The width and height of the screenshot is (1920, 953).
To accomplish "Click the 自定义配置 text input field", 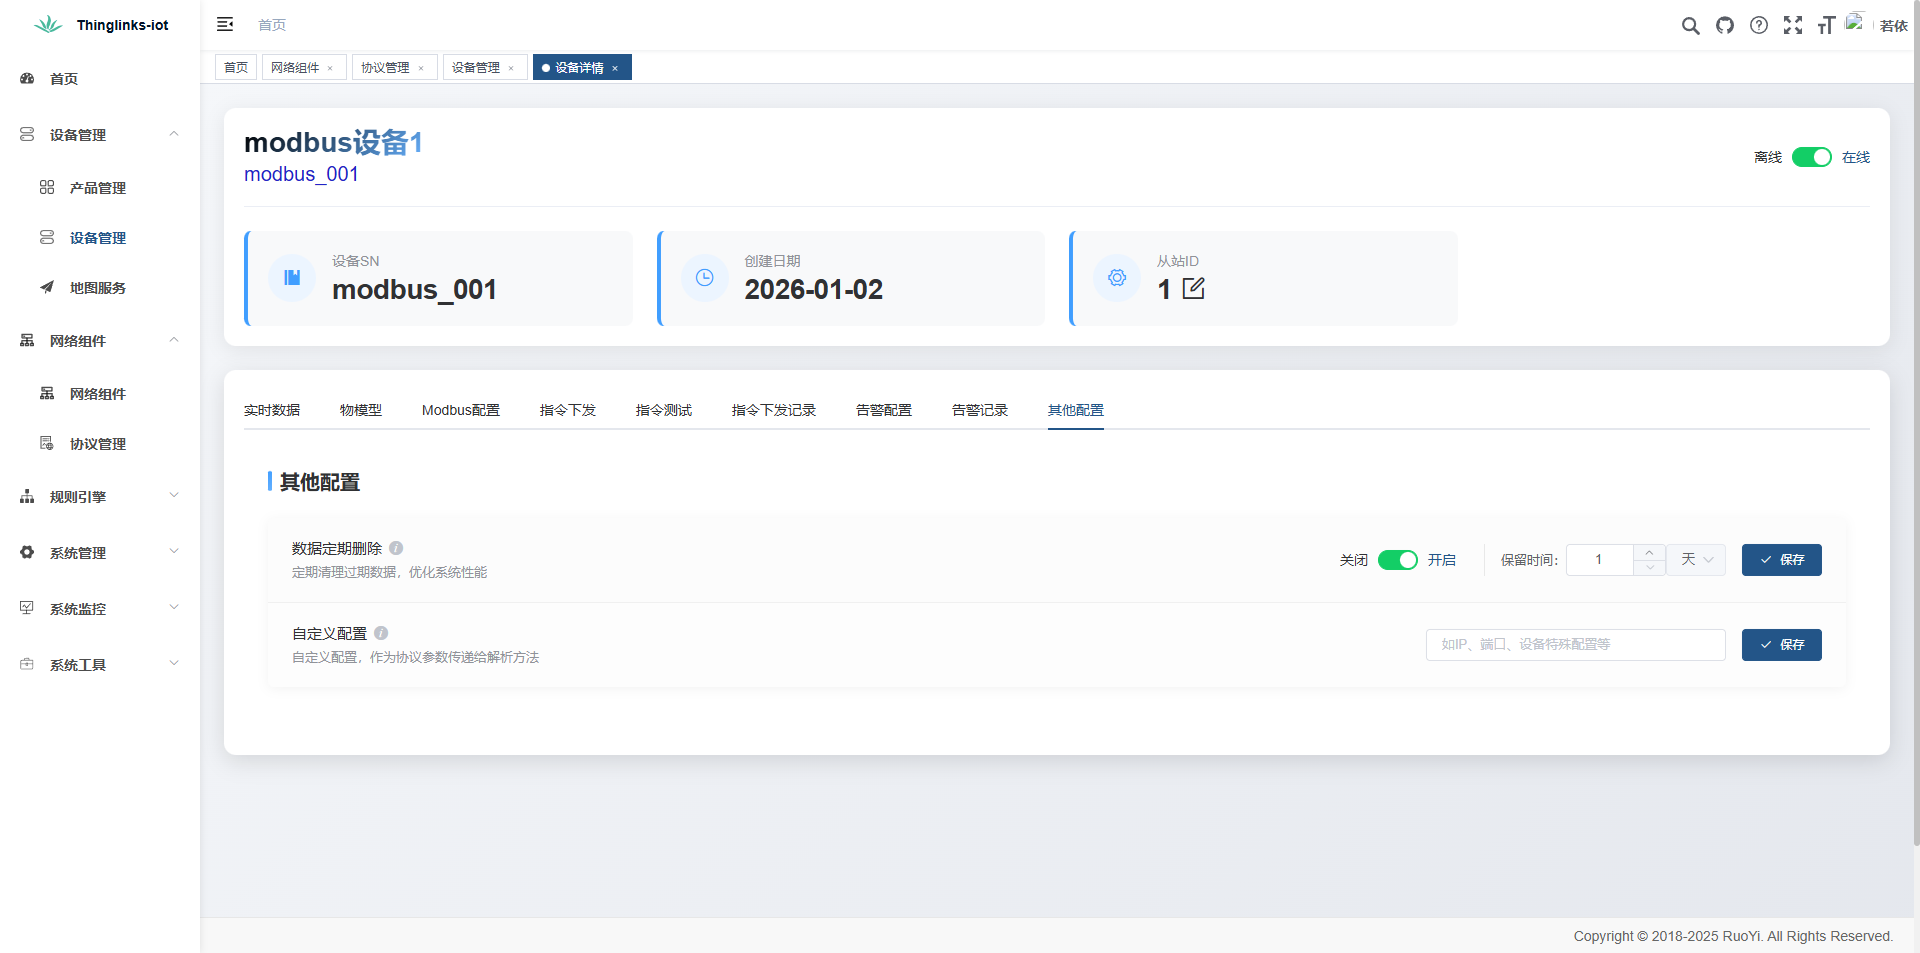I will pyautogui.click(x=1575, y=645).
